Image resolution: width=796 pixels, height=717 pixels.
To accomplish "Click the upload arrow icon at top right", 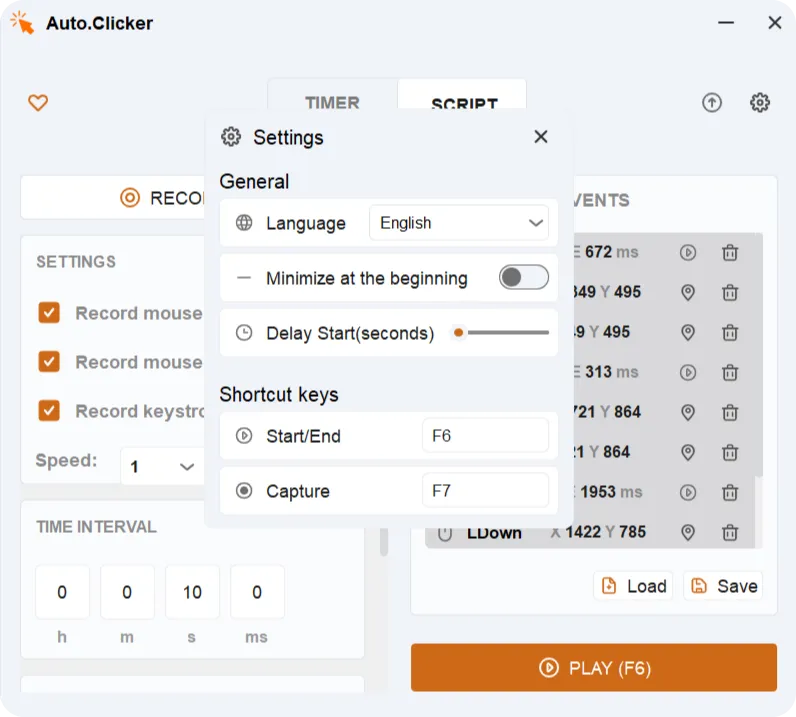I will [712, 103].
